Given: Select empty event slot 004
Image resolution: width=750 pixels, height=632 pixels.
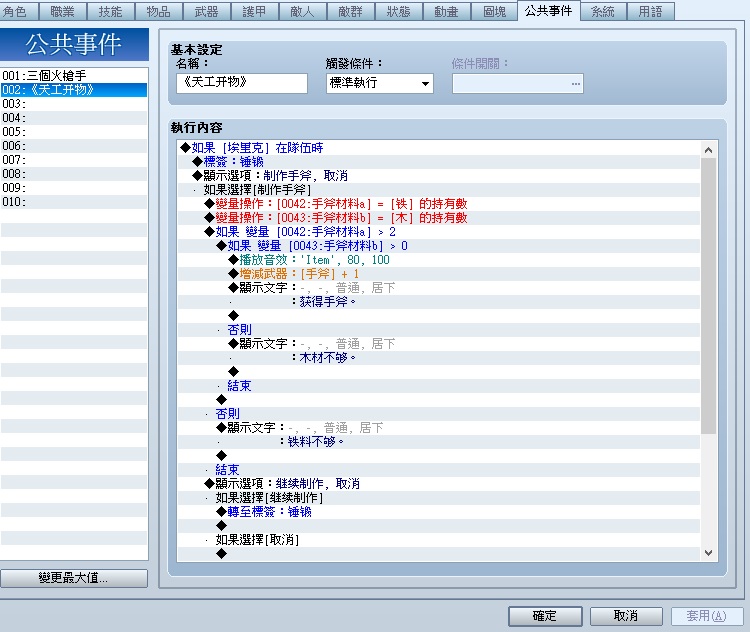Looking at the screenshot, I should click(x=74, y=118).
